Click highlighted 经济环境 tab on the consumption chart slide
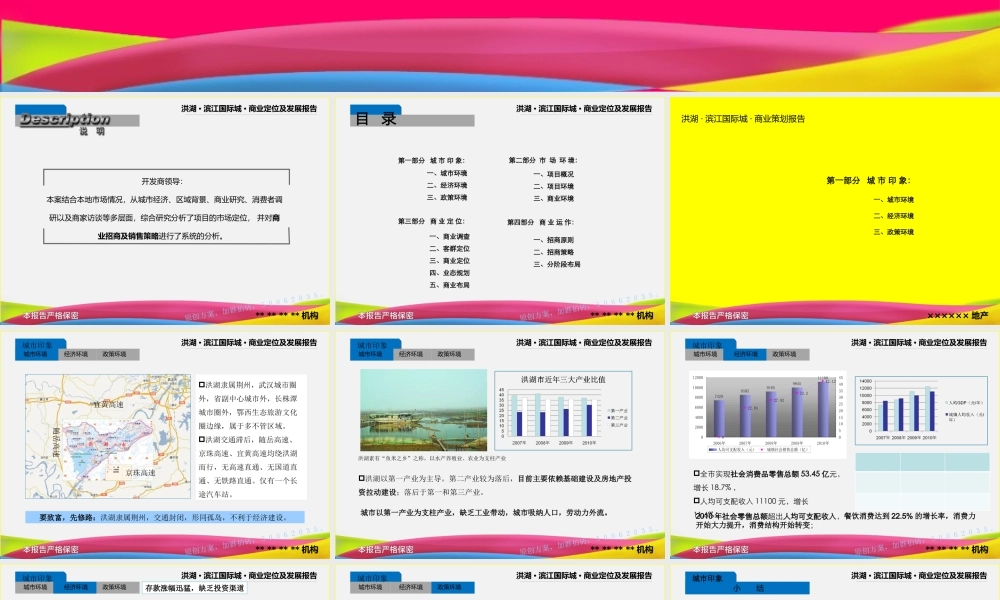 (x=746, y=355)
